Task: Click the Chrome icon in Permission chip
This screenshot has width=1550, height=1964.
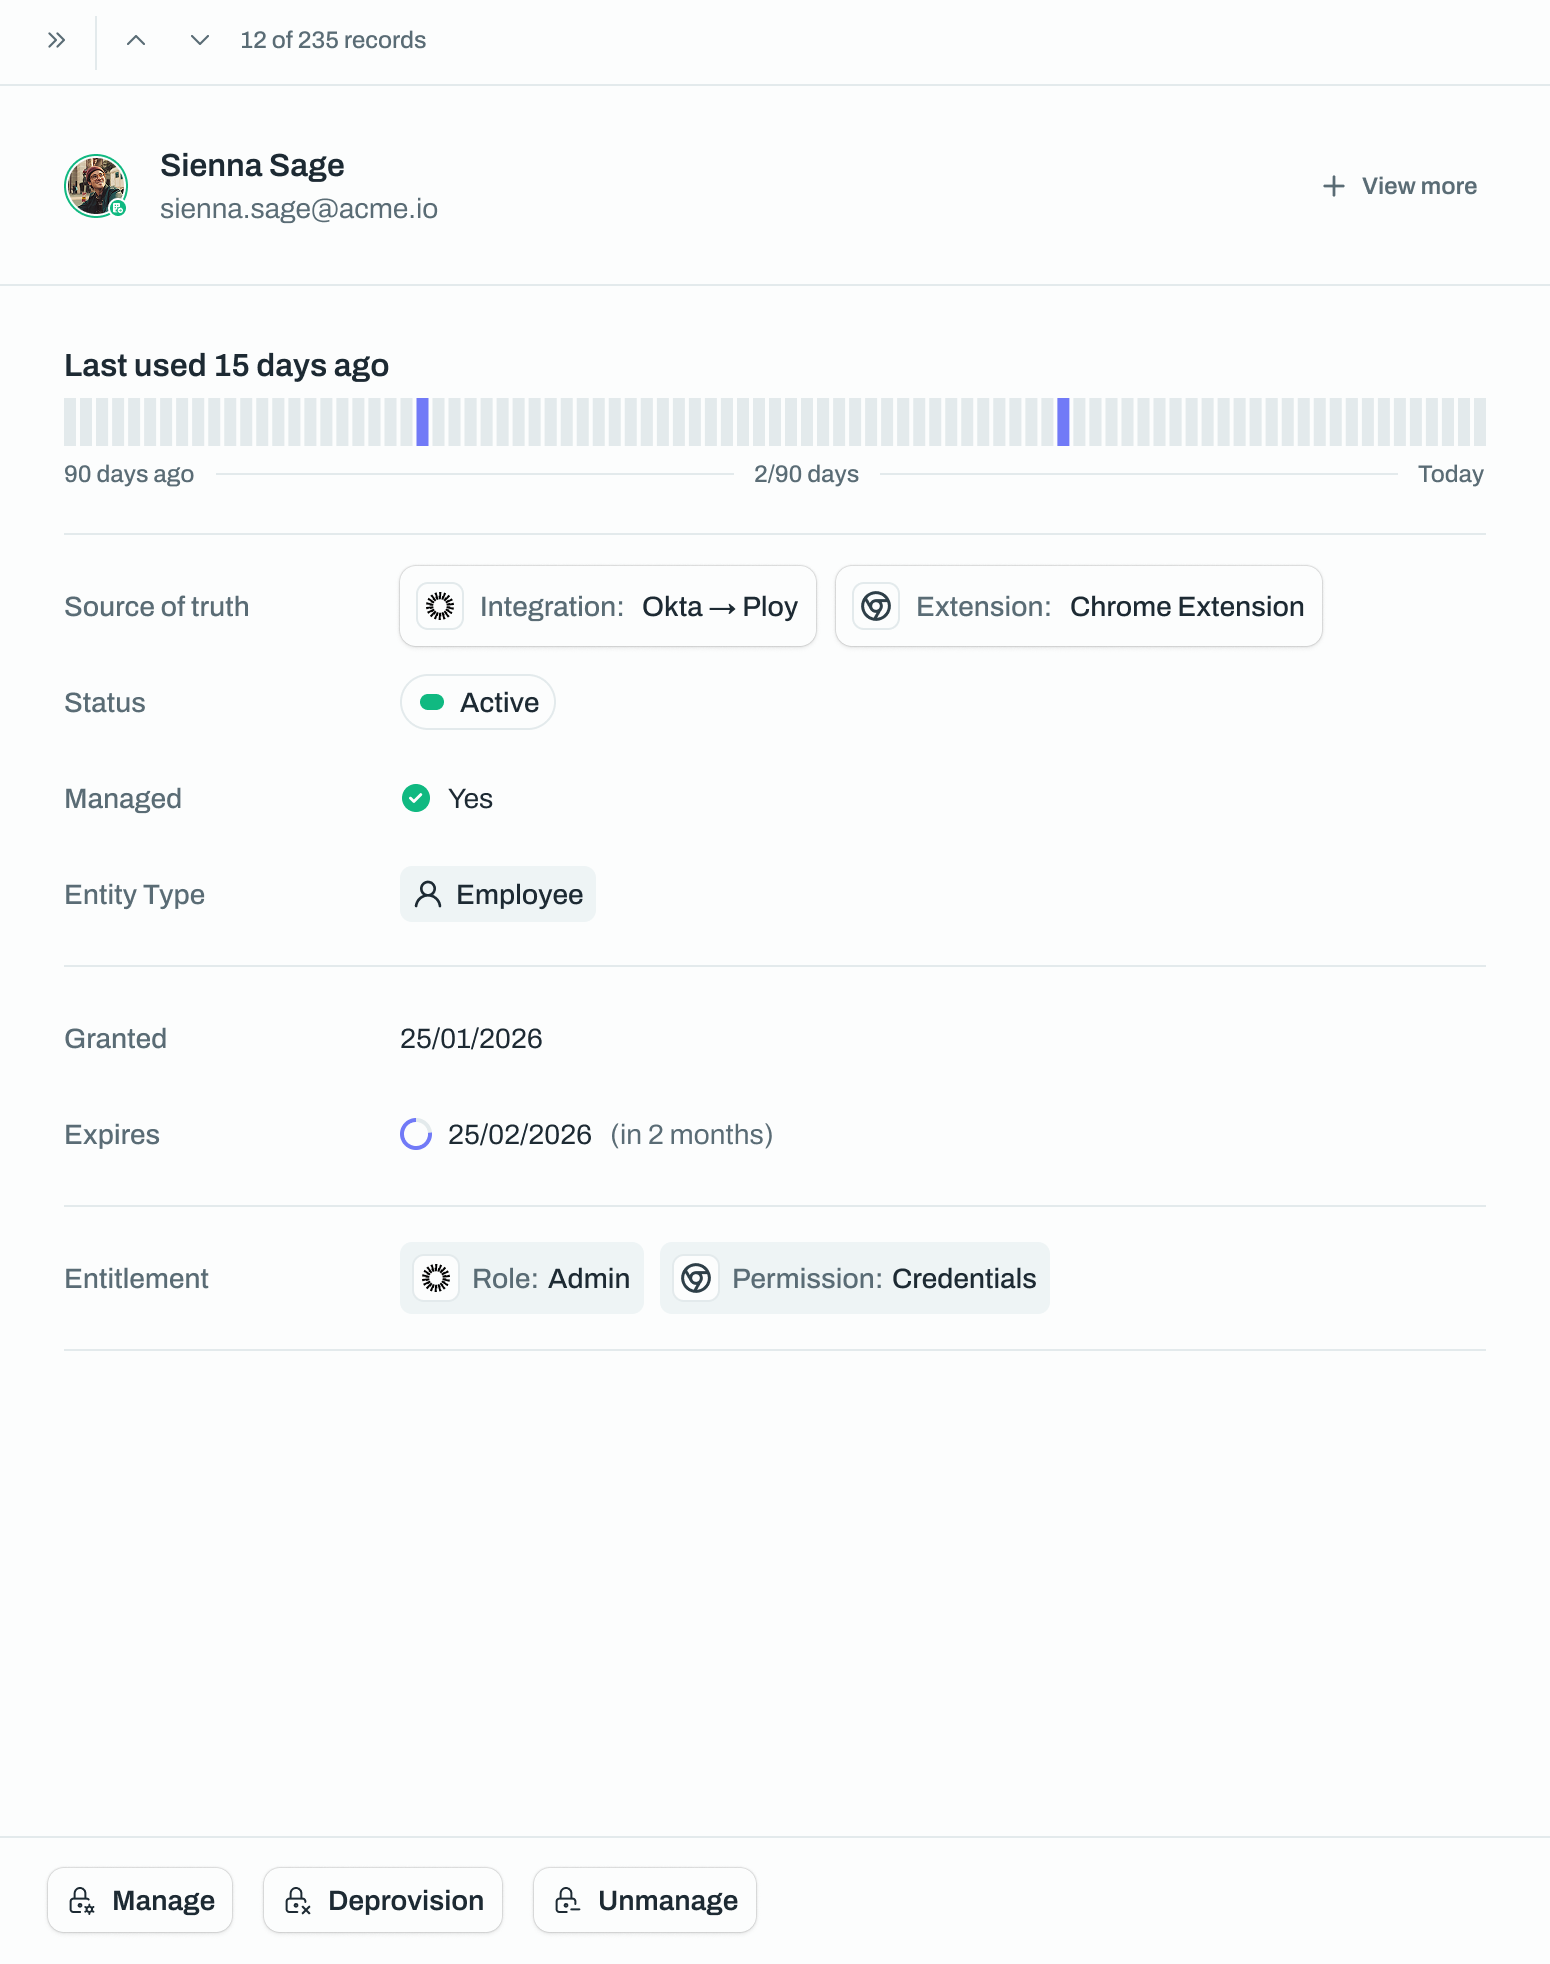Action: [696, 1278]
